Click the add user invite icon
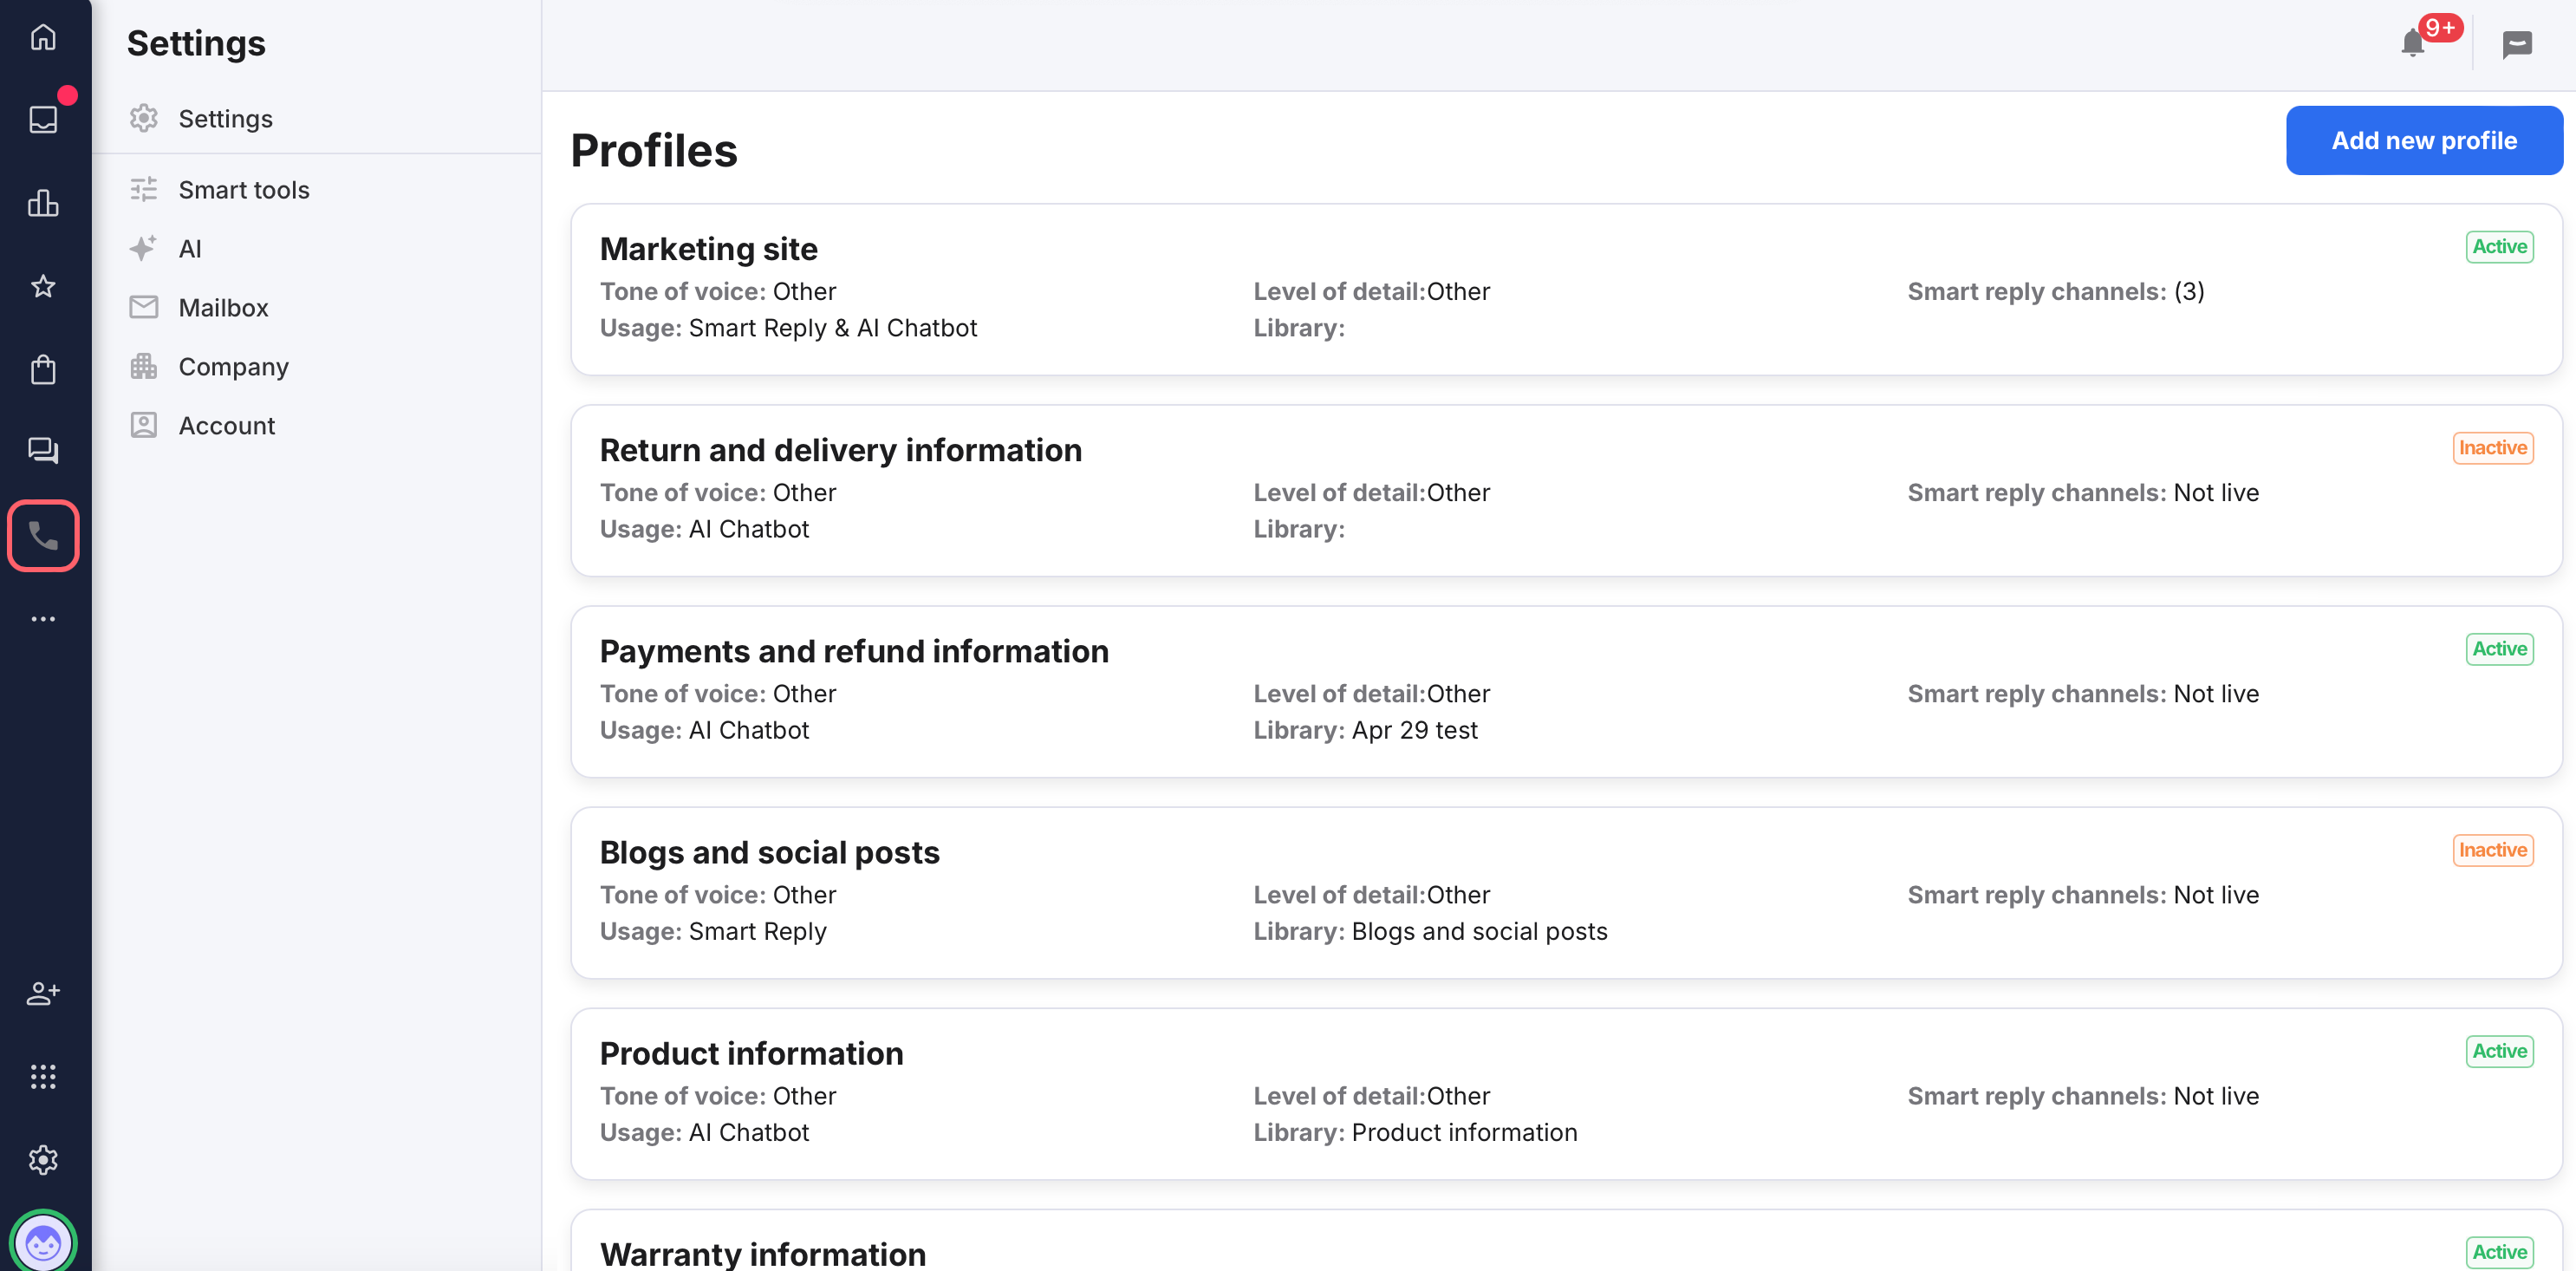The width and height of the screenshot is (2576, 1271). pos(43,993)
